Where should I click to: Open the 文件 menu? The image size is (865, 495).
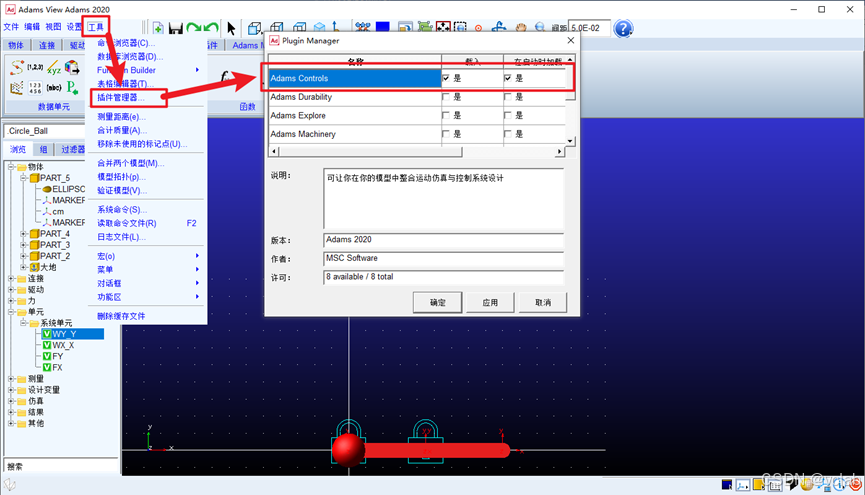coord(11,26)
